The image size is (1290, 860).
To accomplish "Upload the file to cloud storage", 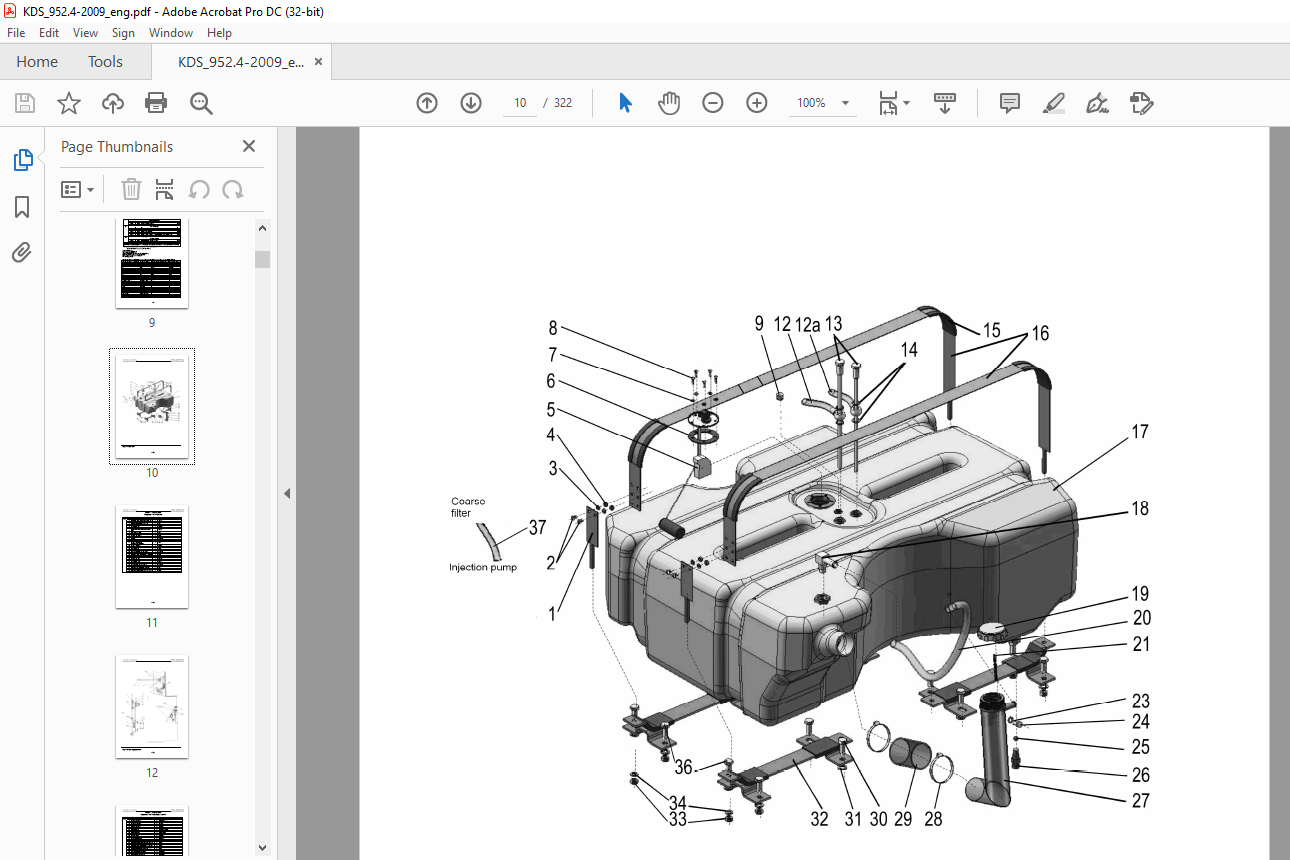I will (x=113, y=103).
